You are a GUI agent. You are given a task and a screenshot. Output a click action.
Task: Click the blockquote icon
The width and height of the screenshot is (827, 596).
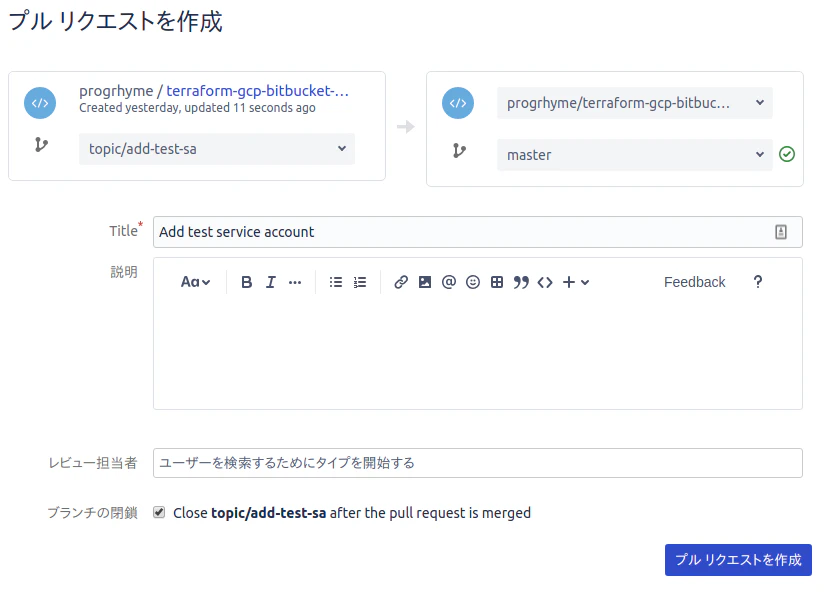(521, 282)
